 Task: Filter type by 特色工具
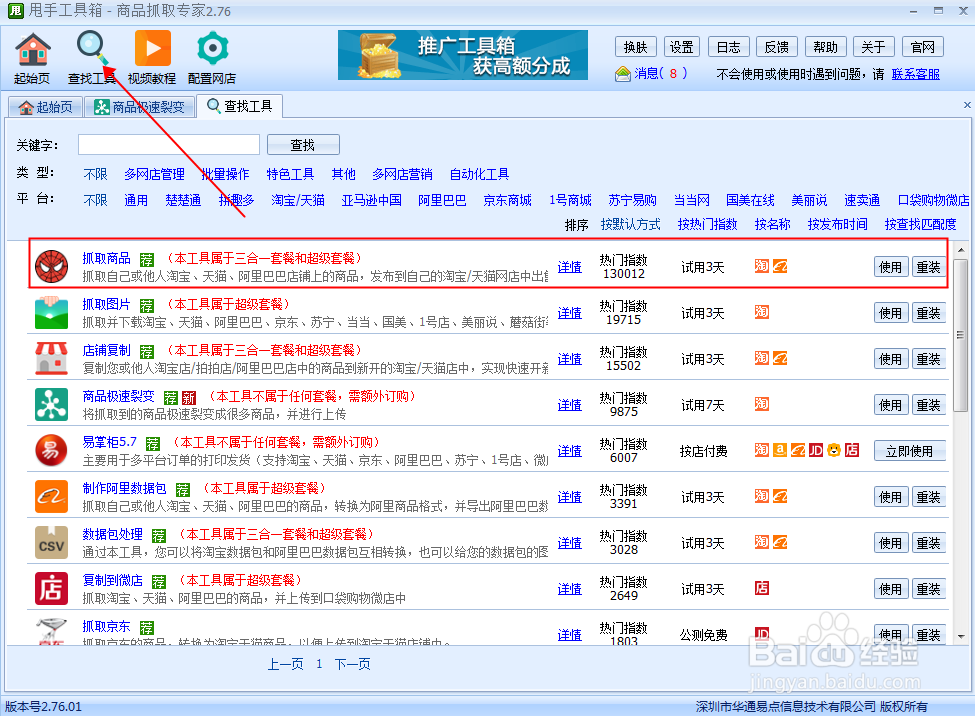(290, 174)
